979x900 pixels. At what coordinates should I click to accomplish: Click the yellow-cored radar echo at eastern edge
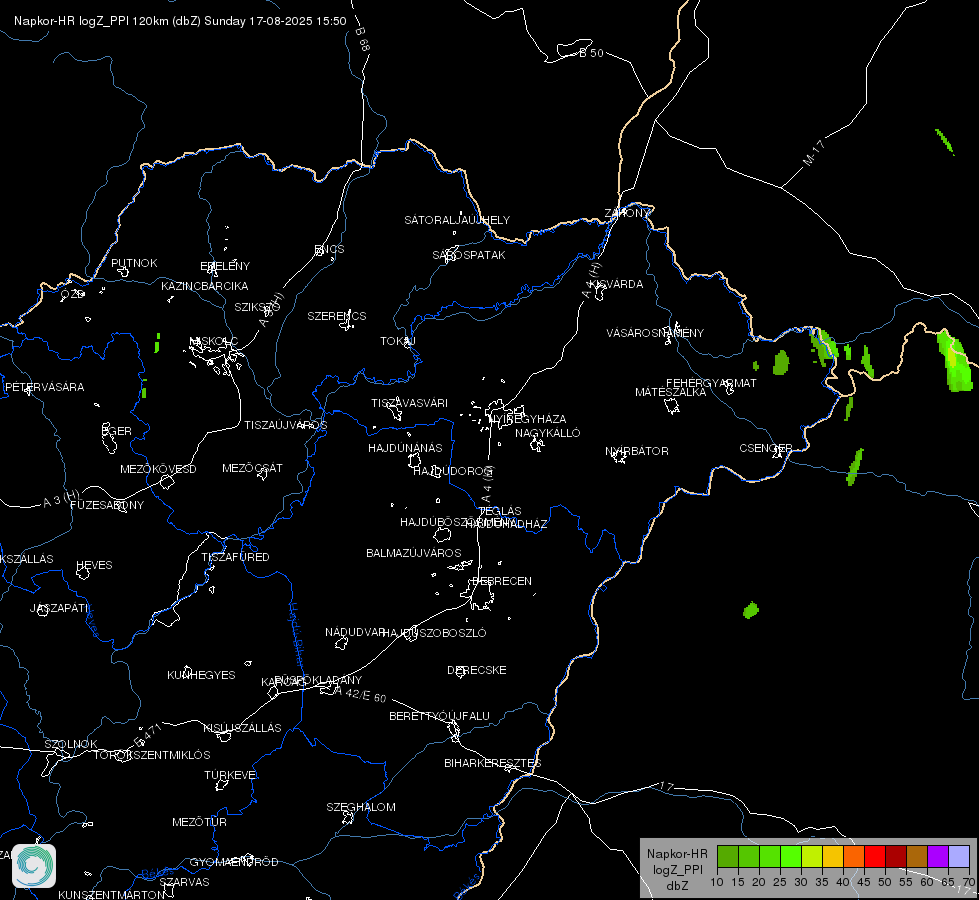coord(955,362)
